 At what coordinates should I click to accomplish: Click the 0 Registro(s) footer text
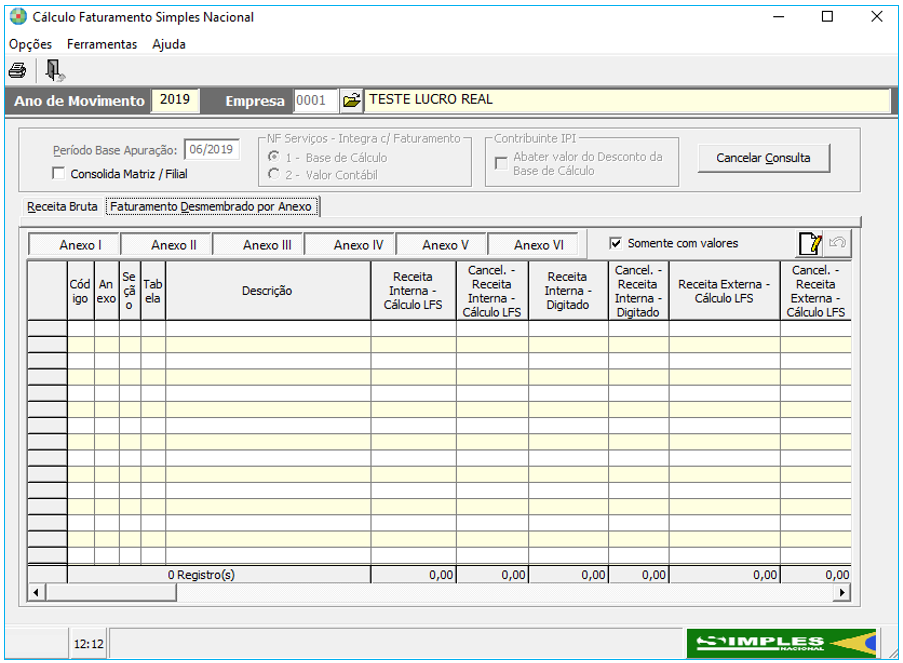tap(202, 575)
